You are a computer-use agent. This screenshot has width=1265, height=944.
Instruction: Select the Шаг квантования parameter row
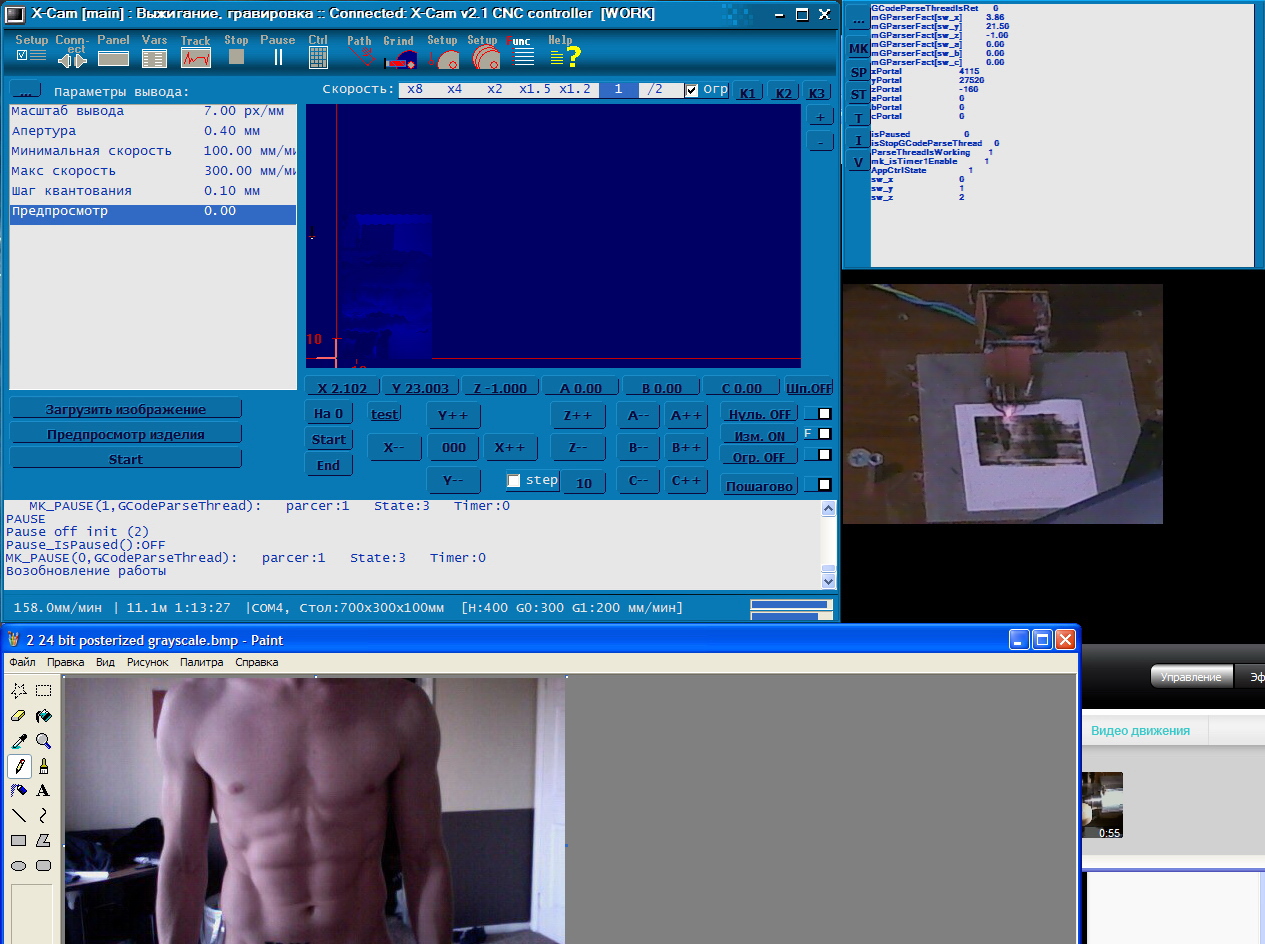(153, 191)
